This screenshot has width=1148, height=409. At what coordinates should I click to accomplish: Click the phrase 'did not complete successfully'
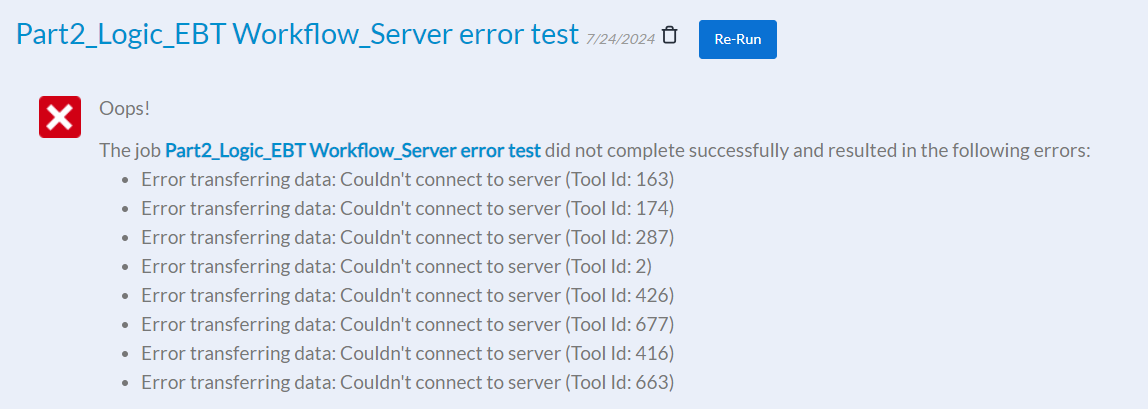coord(655,151)
